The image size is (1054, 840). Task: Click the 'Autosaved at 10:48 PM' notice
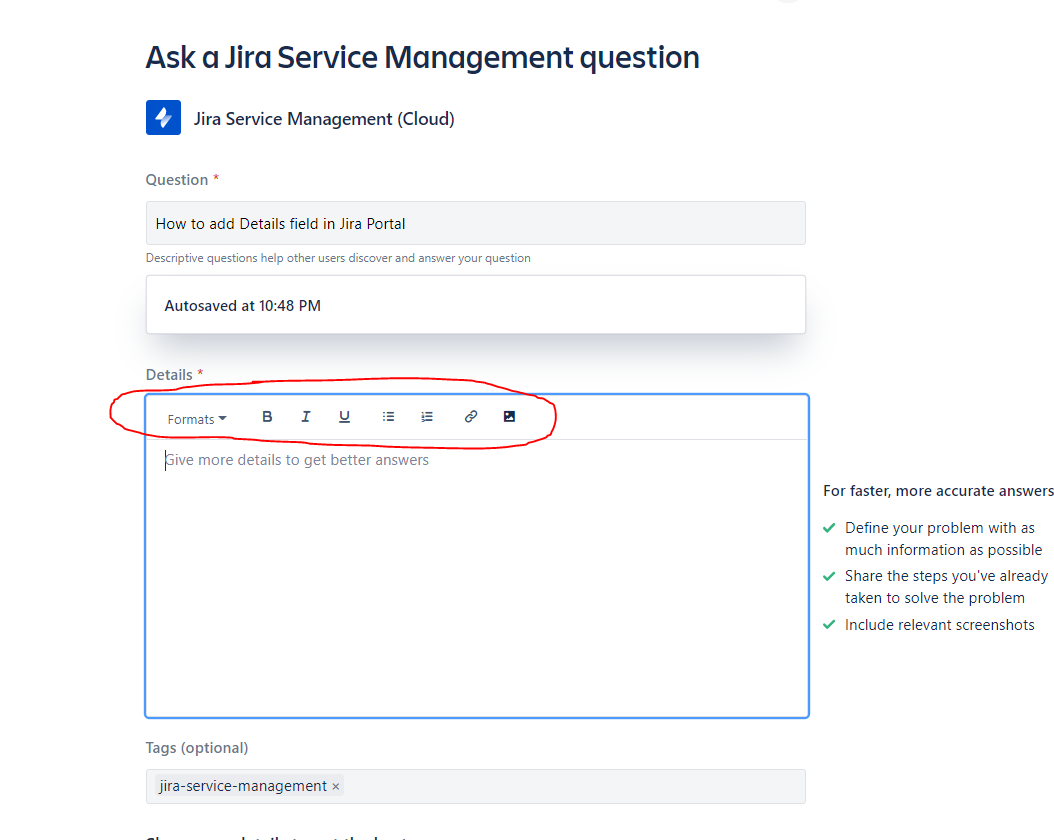click(x=475, y=304)
